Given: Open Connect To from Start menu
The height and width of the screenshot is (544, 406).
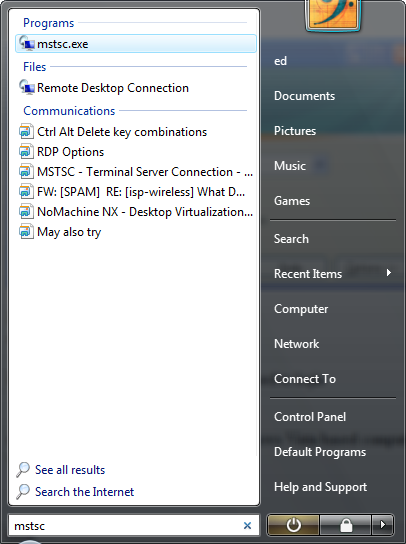Looking at the screenshot, I should [x=305, y=379].
